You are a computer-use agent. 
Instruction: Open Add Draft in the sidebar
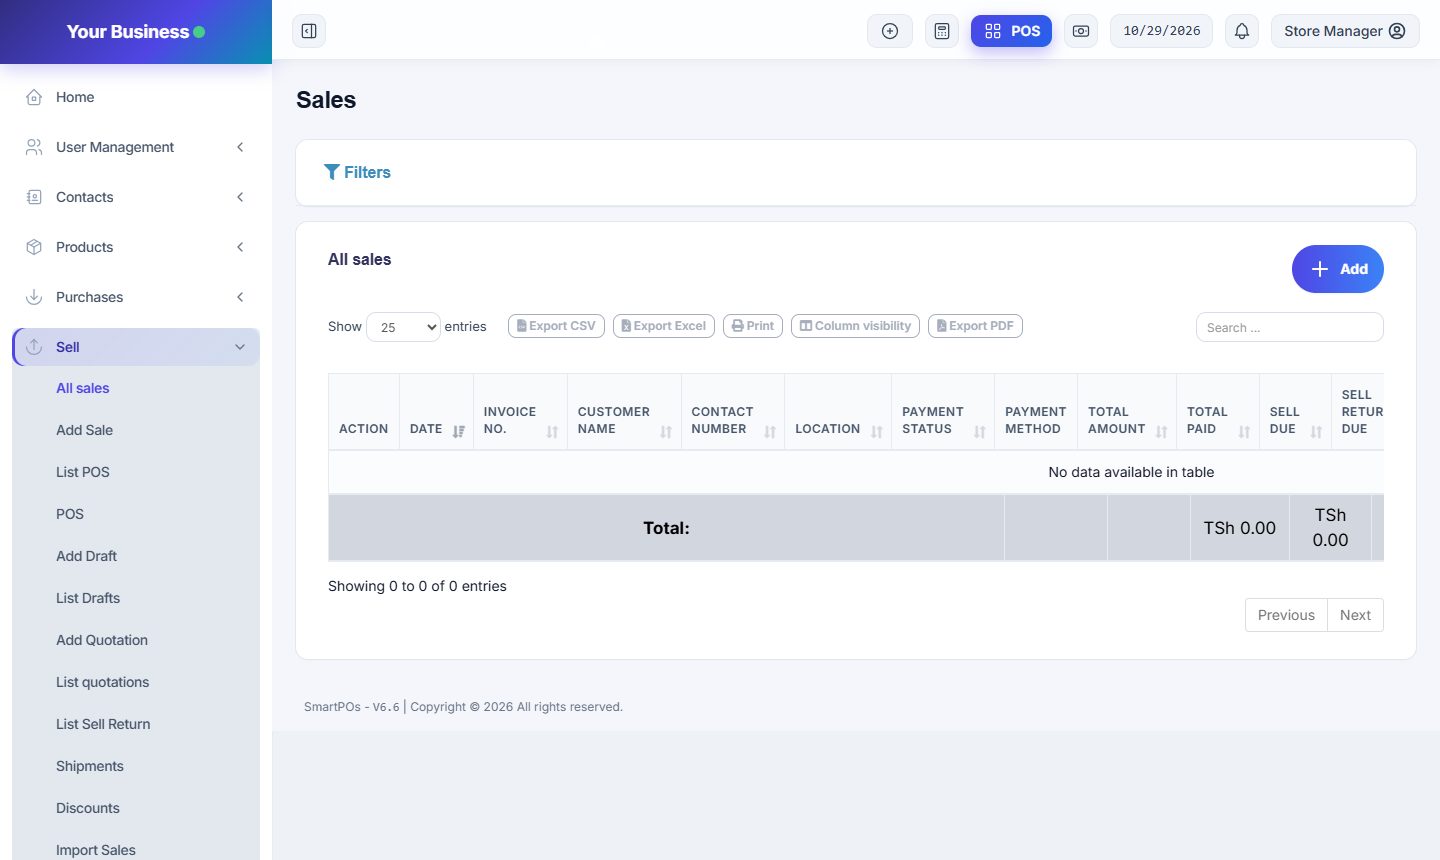point(86,556)
